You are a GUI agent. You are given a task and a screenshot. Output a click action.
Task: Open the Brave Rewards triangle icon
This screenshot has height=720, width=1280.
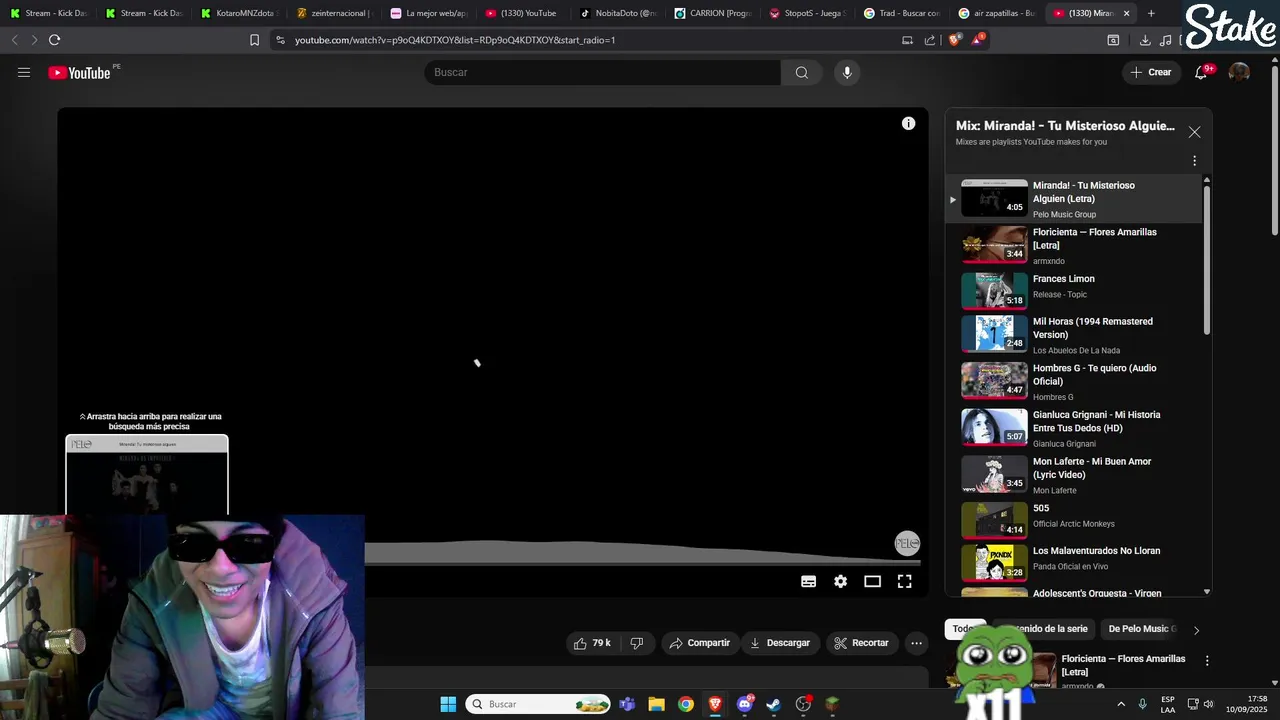coord(977,40)
